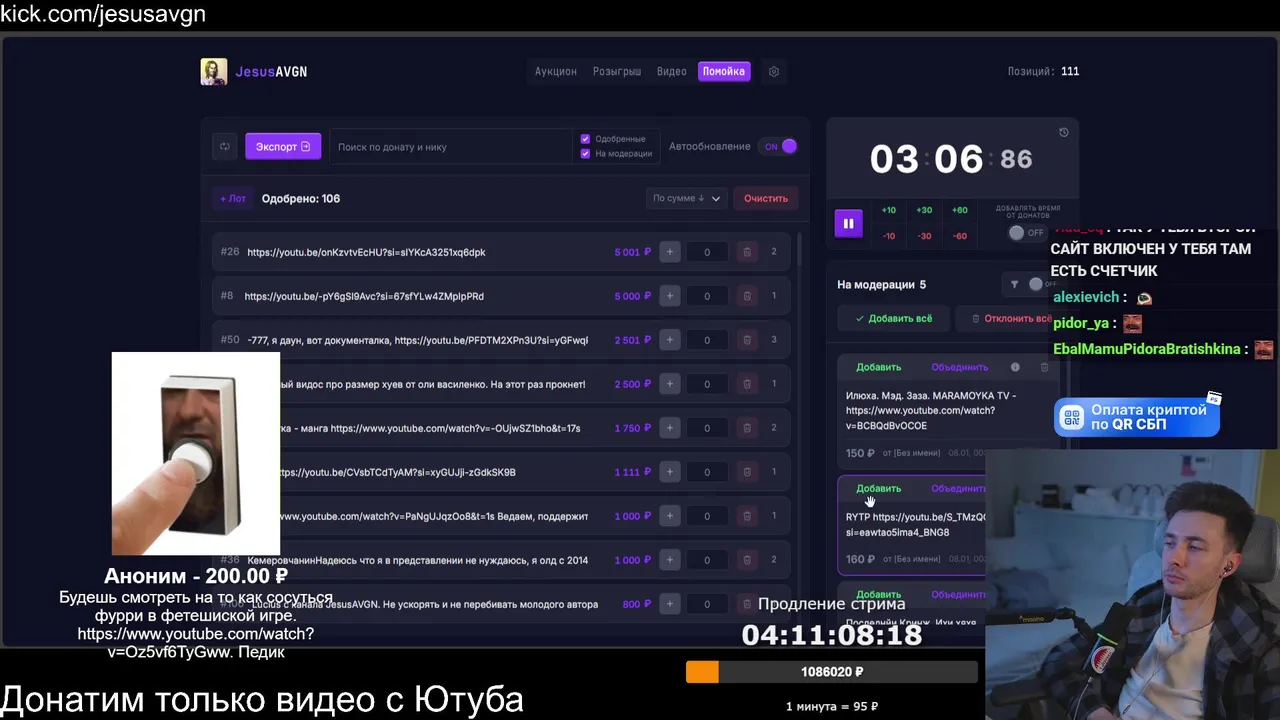Subtract 10 from the timer
The height and width of the screenshot is (720, 1280).
(x=888, y=236)
